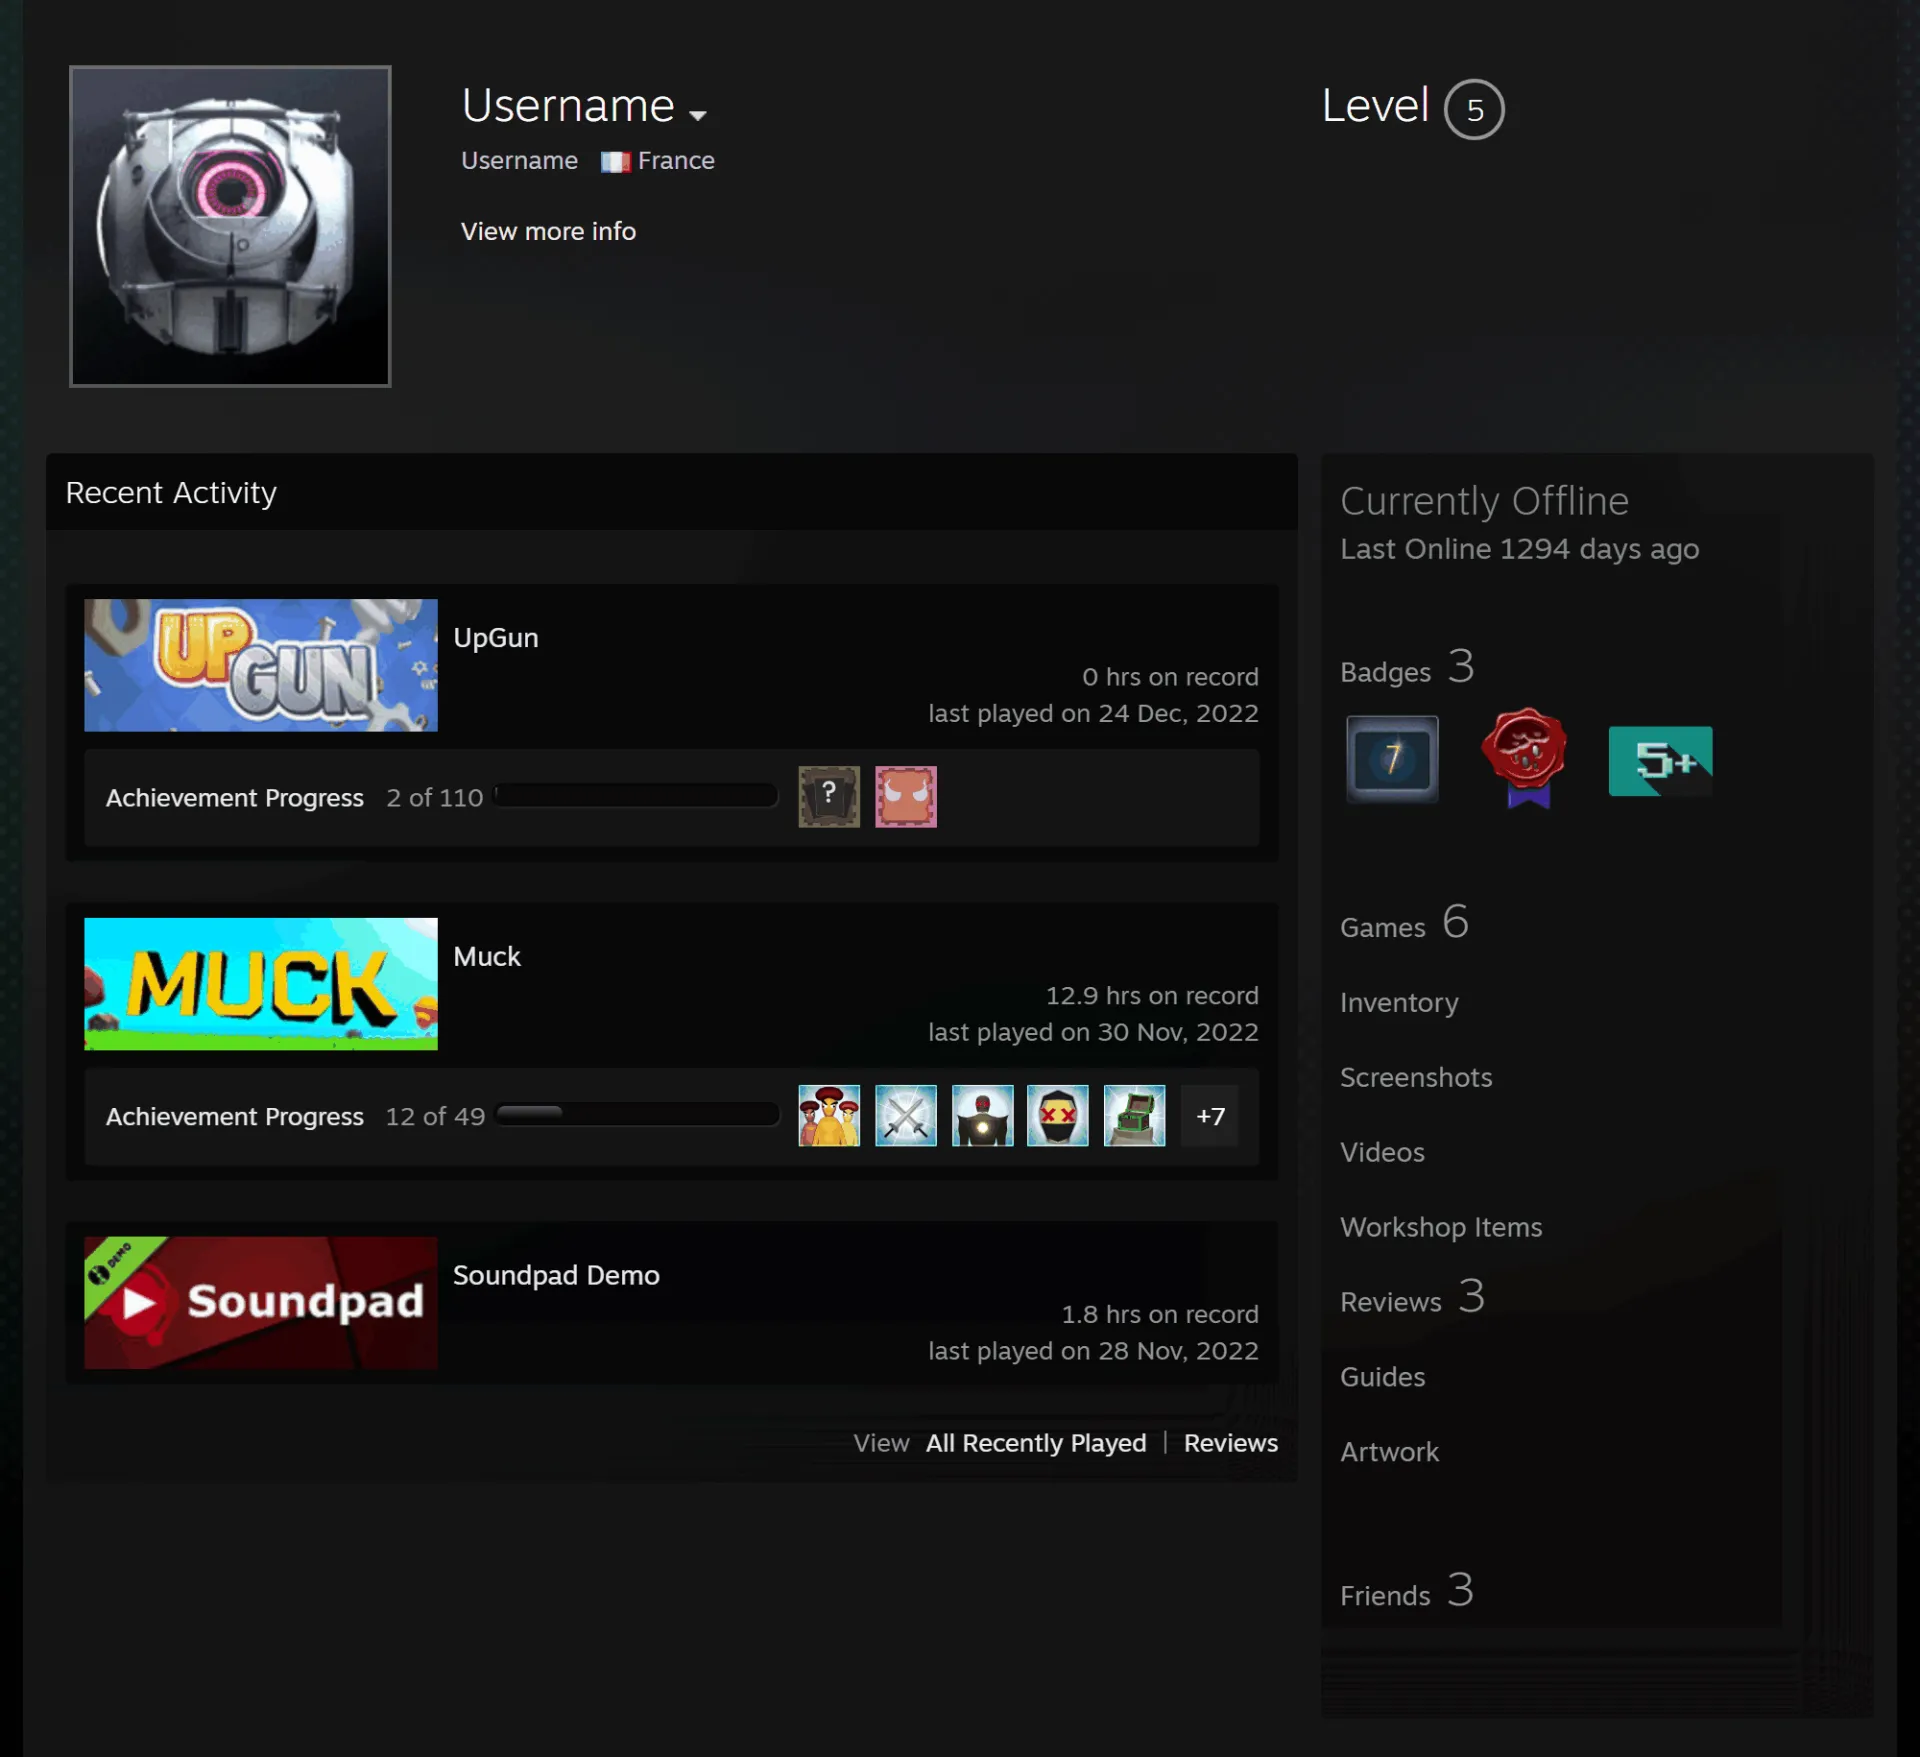The image size is (1920, 1757).
Task: View All Recently Played games
Action: click(x=1036, y=1443)
